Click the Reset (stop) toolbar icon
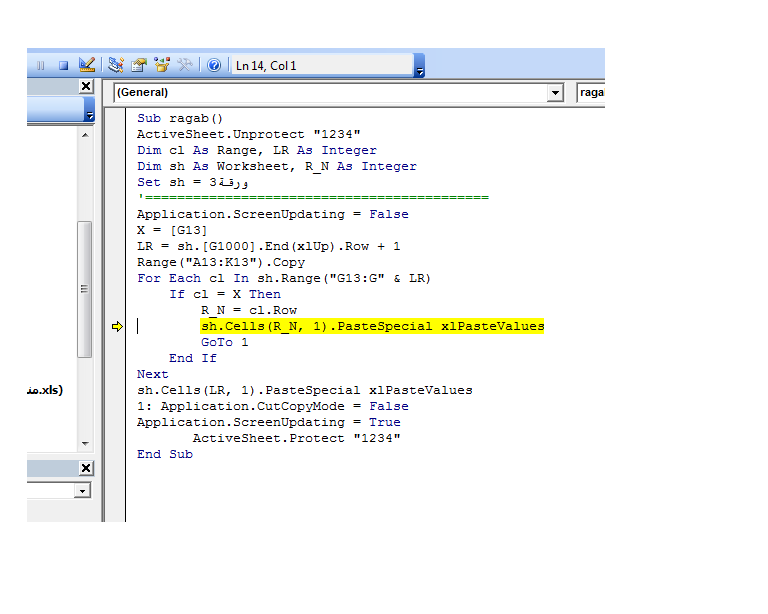 click(63, 65)
